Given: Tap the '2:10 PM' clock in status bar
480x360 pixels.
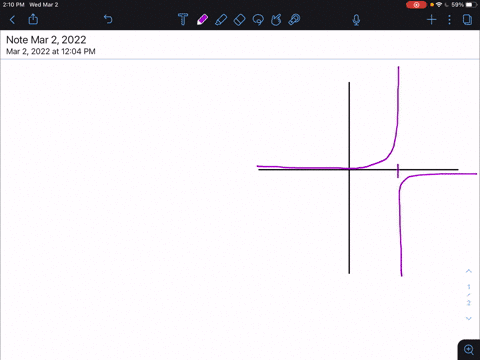Looking at the screenshot, I should pyautogui.click(x=13, y=5).
